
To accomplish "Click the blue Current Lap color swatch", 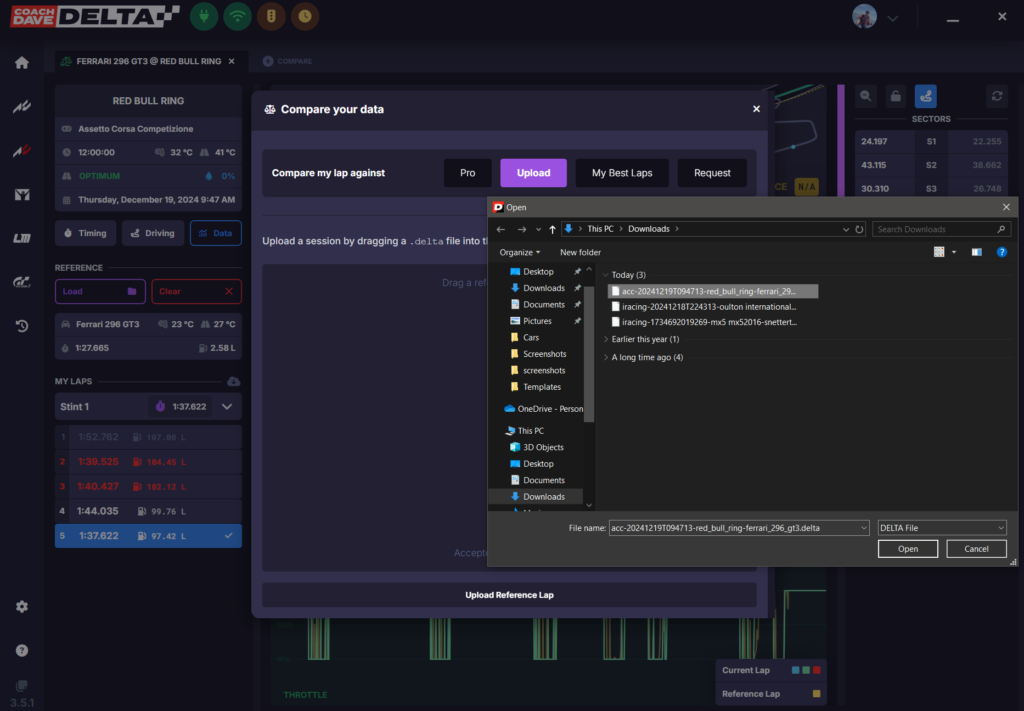I will [795, 671].
